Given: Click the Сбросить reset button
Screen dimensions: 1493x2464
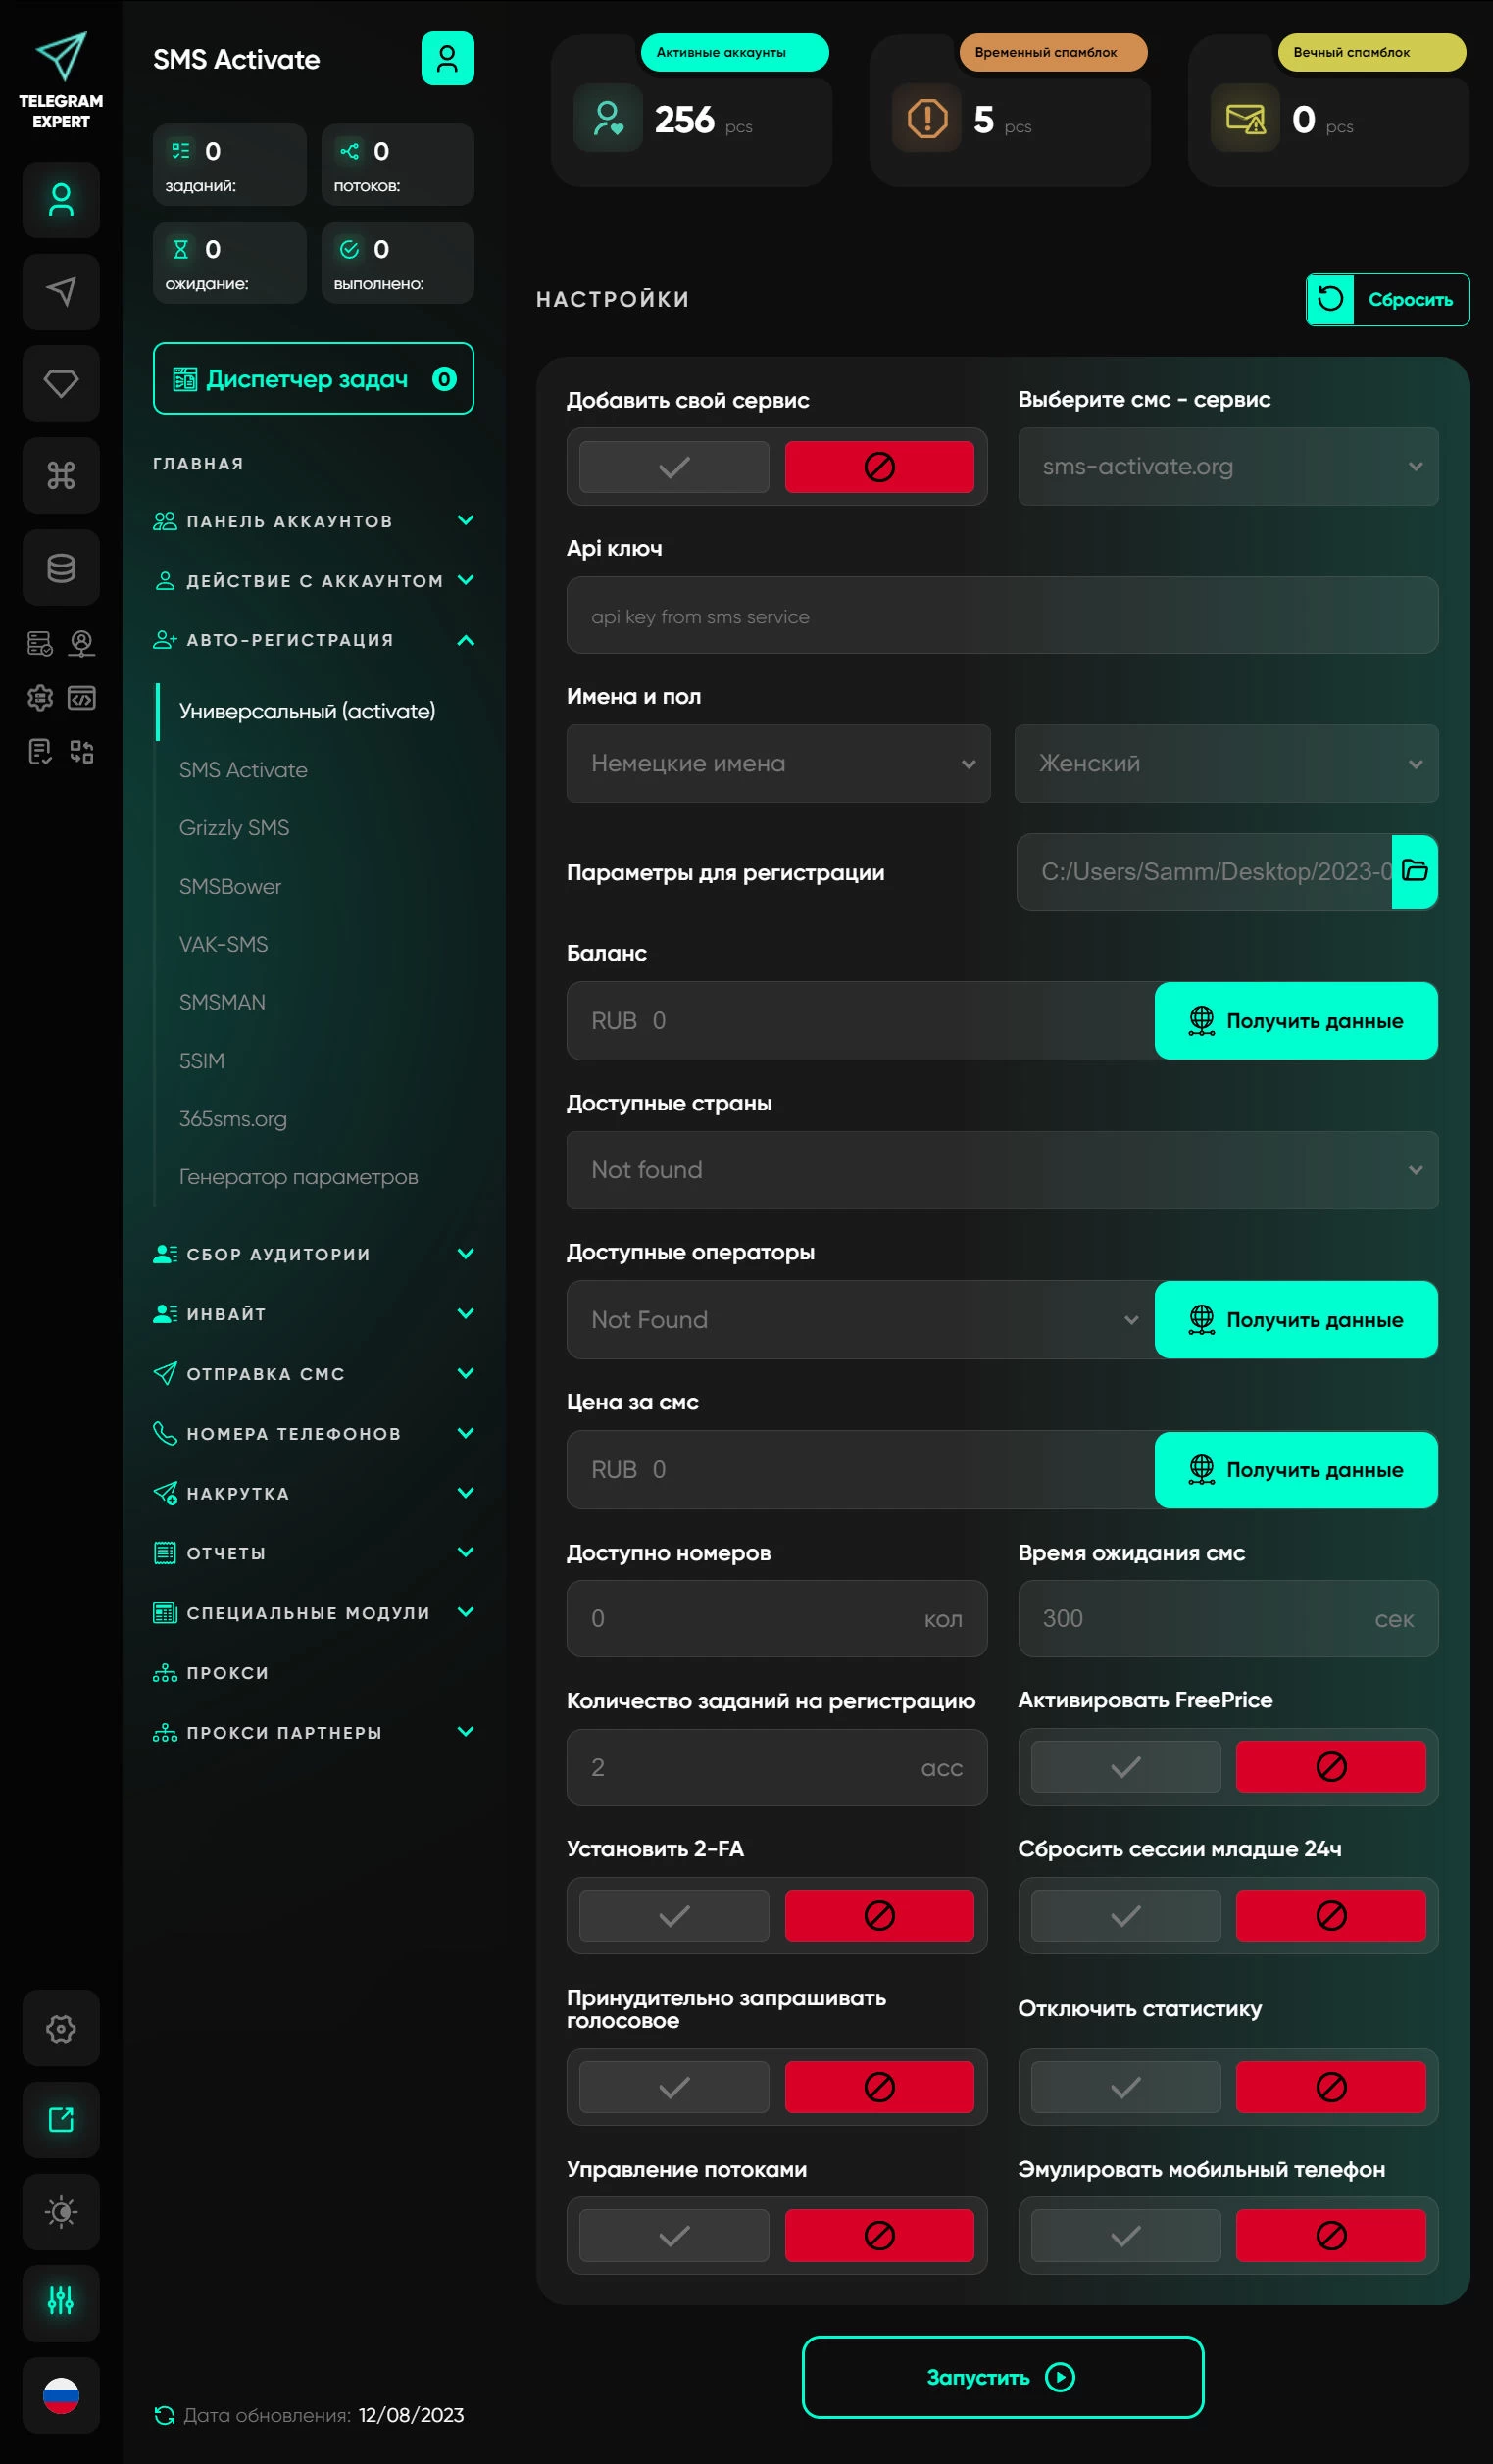Looking at the screenshot, I should click(1388, 299).
